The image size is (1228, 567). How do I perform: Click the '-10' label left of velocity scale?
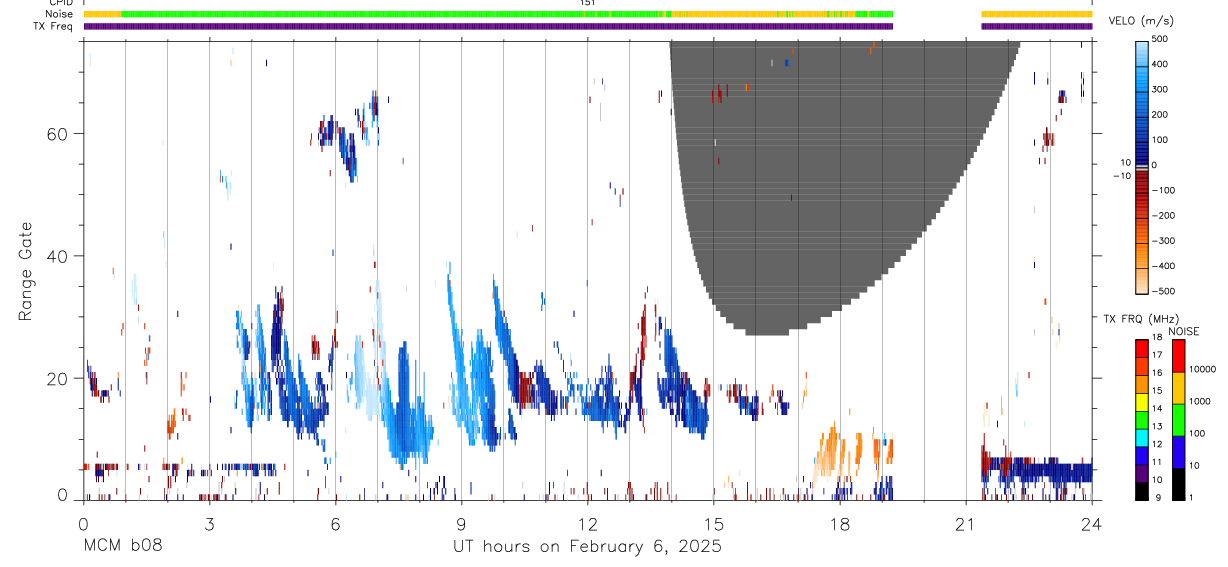point(1120,176)
